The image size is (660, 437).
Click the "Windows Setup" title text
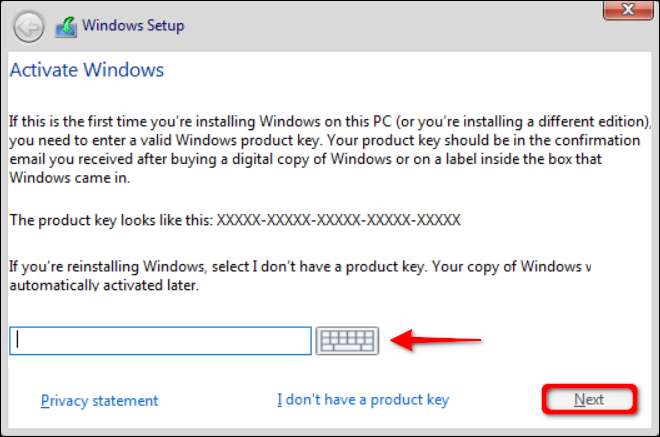(x=134, y=26)
